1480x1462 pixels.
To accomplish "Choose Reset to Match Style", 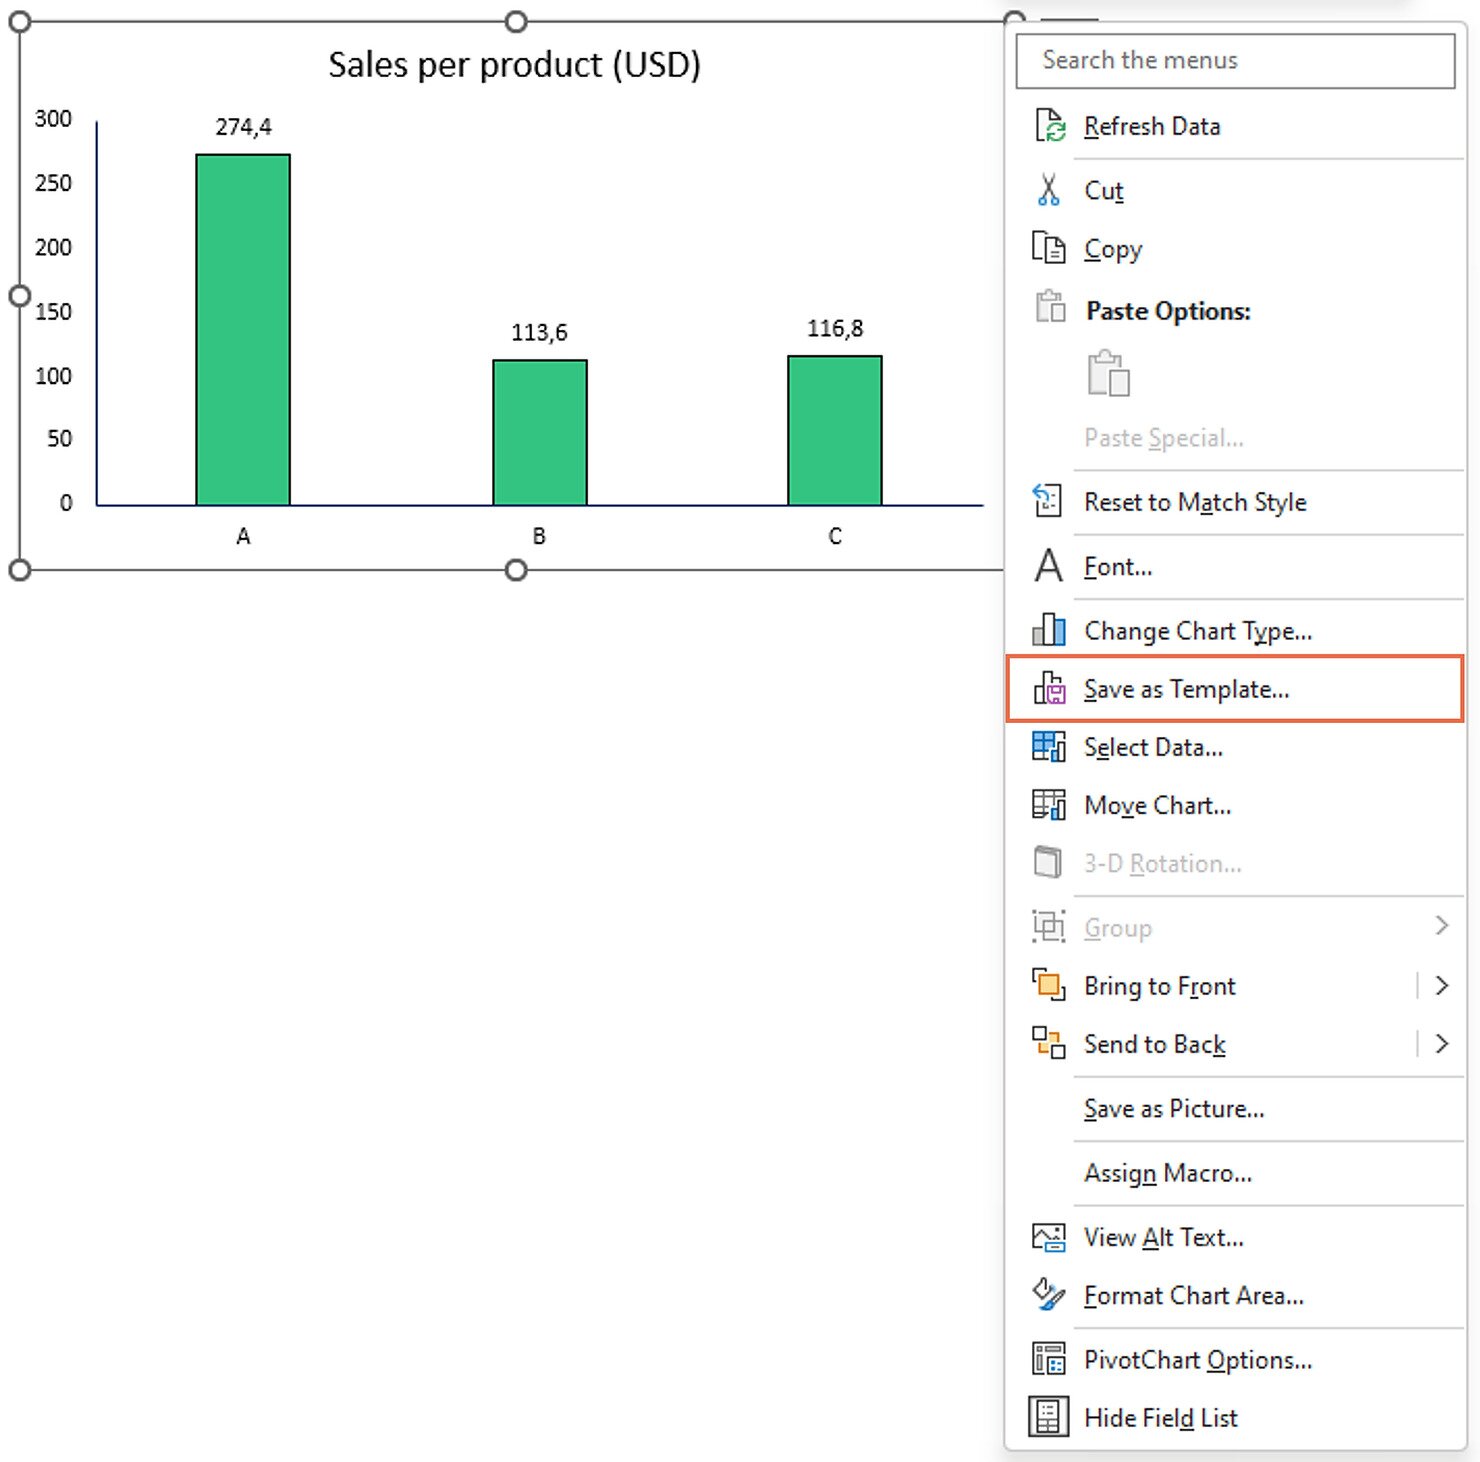I will pos(1195,502).
